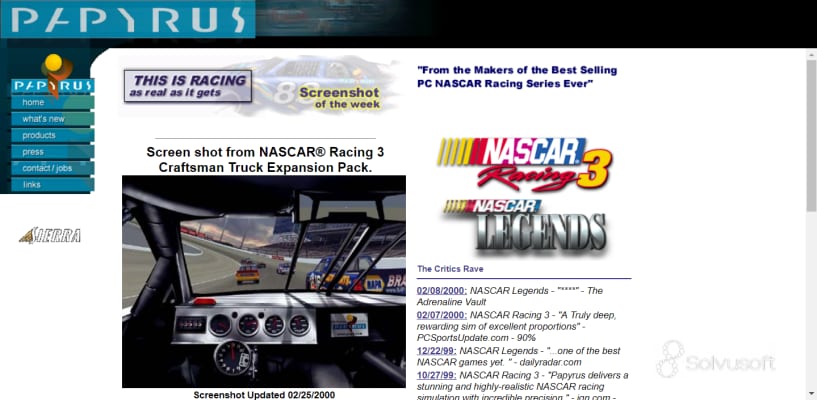Image resolution: width=817 pixels, height=400 pixels.
Task: Select the links menu item
Action: 32,185
